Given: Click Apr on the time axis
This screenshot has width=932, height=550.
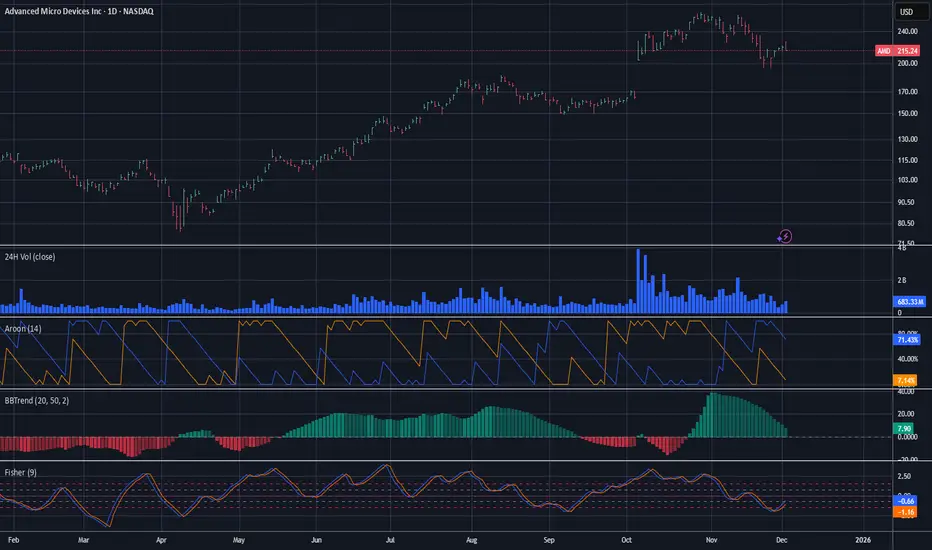Looking at the screenshot, I should click(x=161, y=540).
